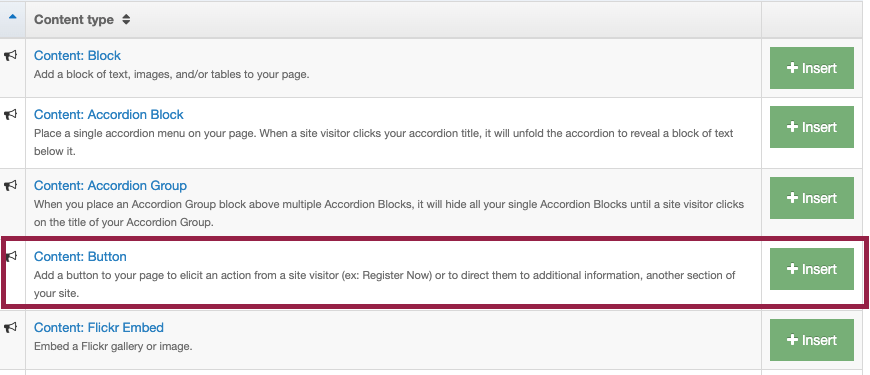Click the blue ascending sort arrow in first column
870x375 pixels.
12,17
